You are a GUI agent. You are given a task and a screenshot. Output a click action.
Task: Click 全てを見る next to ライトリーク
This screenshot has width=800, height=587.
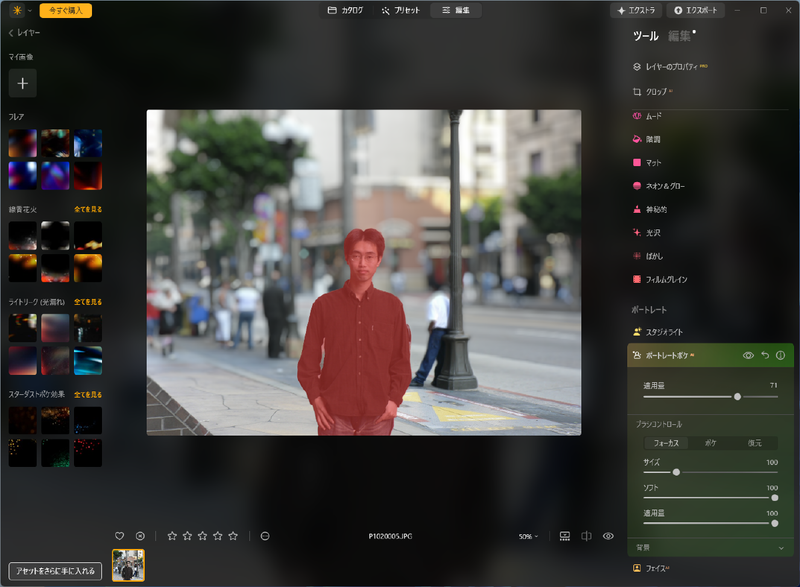88,302
